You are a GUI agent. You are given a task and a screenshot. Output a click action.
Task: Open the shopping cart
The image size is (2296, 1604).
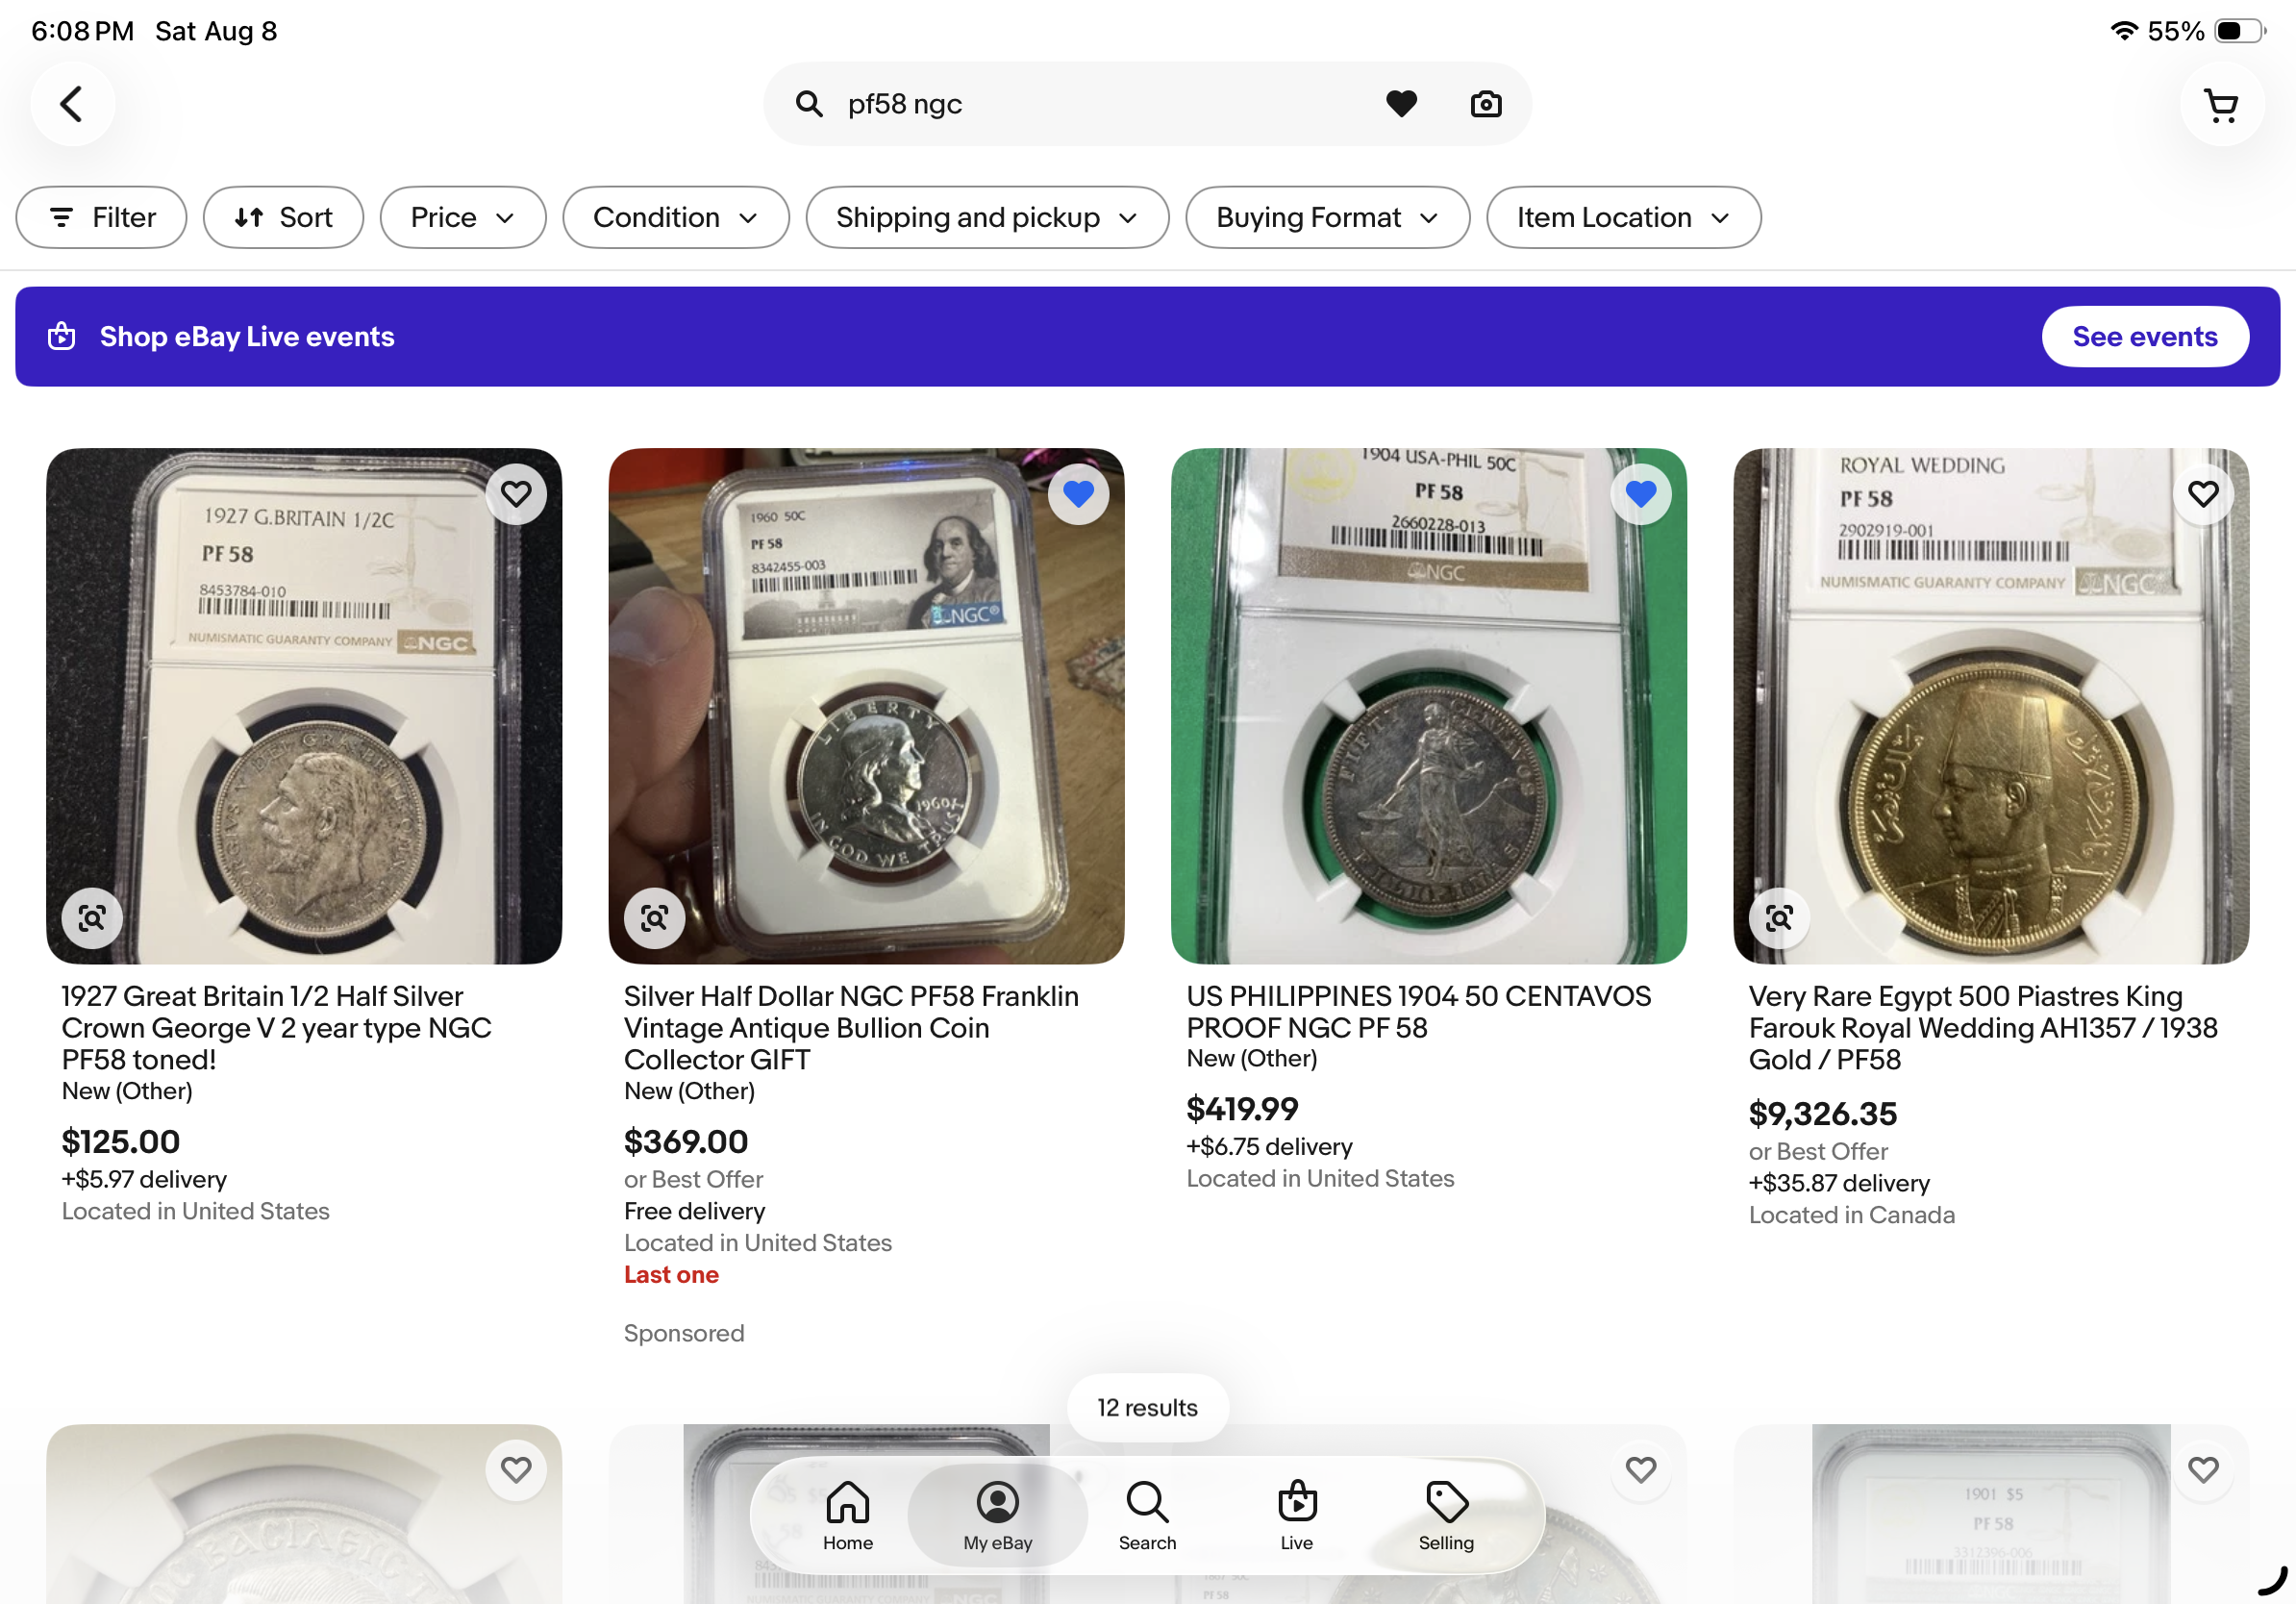(x=2221, y=104)
